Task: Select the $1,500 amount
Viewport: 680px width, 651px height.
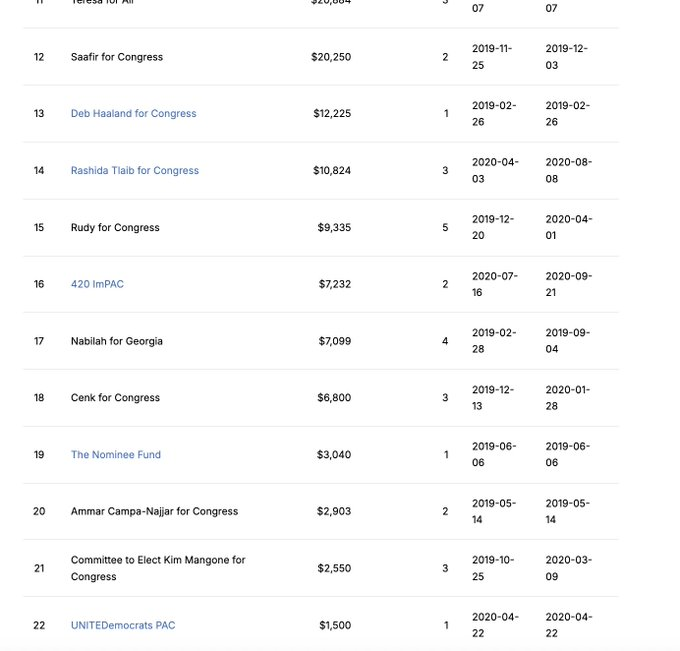Action: (x=335, y=625)
